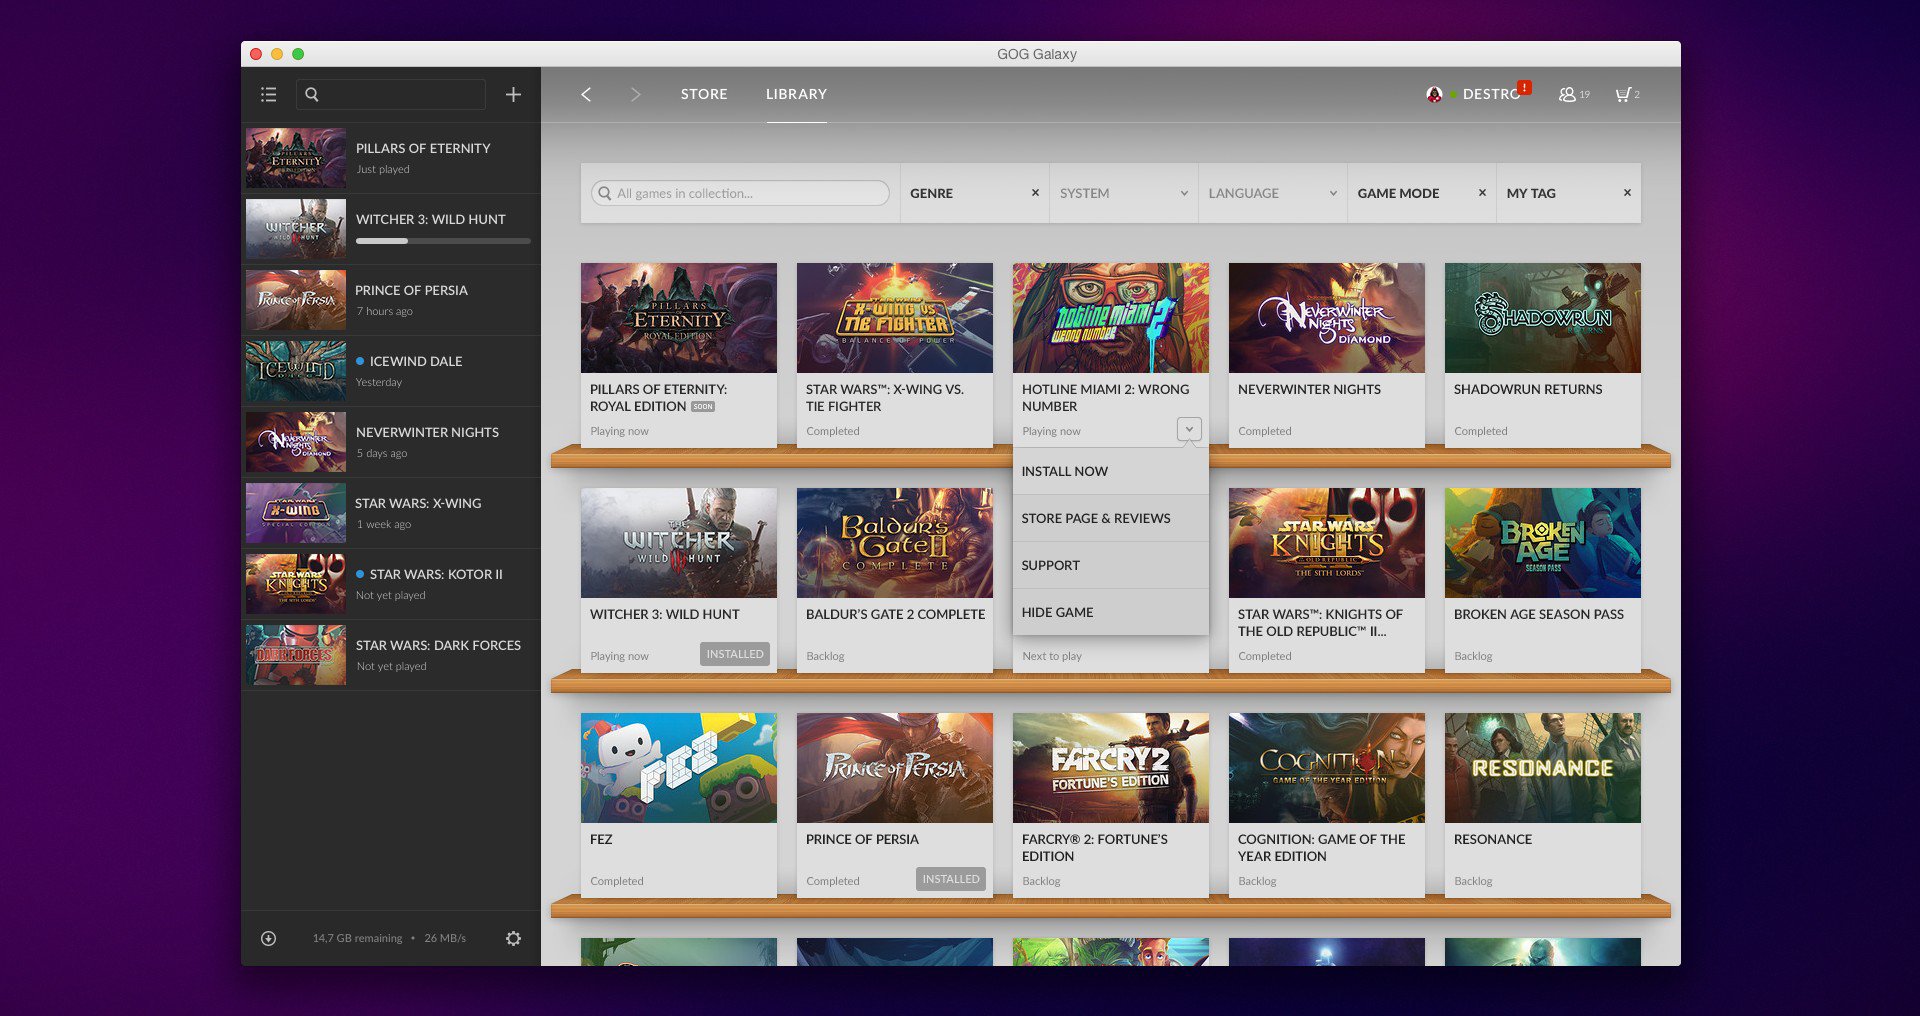Screen dimensions: 1920x1016
Task: Clear the GAME MODE filter X
Action: tap(1482, 193)
